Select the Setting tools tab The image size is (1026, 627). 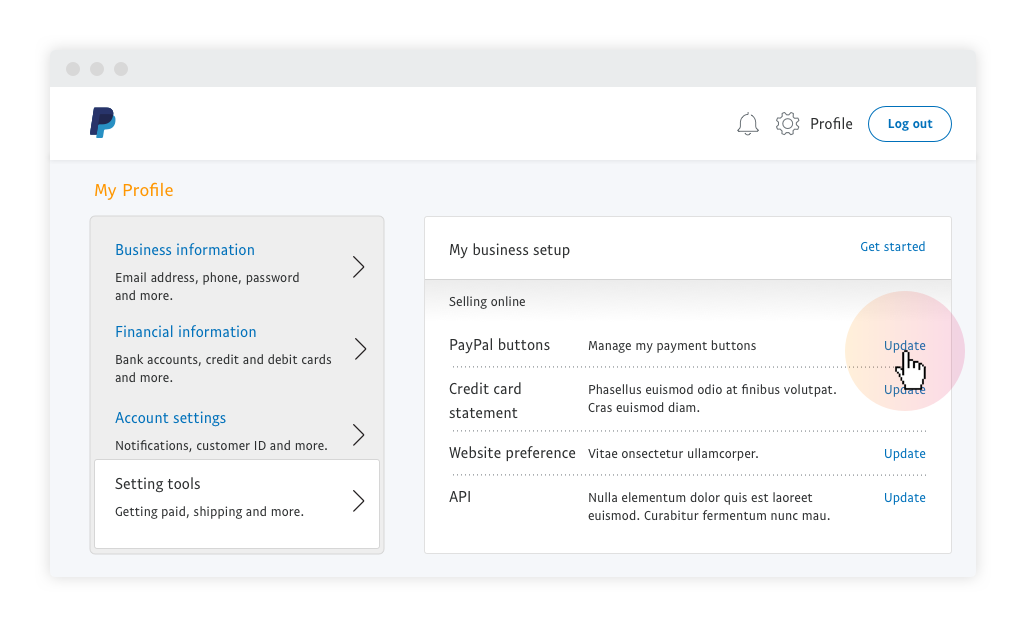coord(158,484)
